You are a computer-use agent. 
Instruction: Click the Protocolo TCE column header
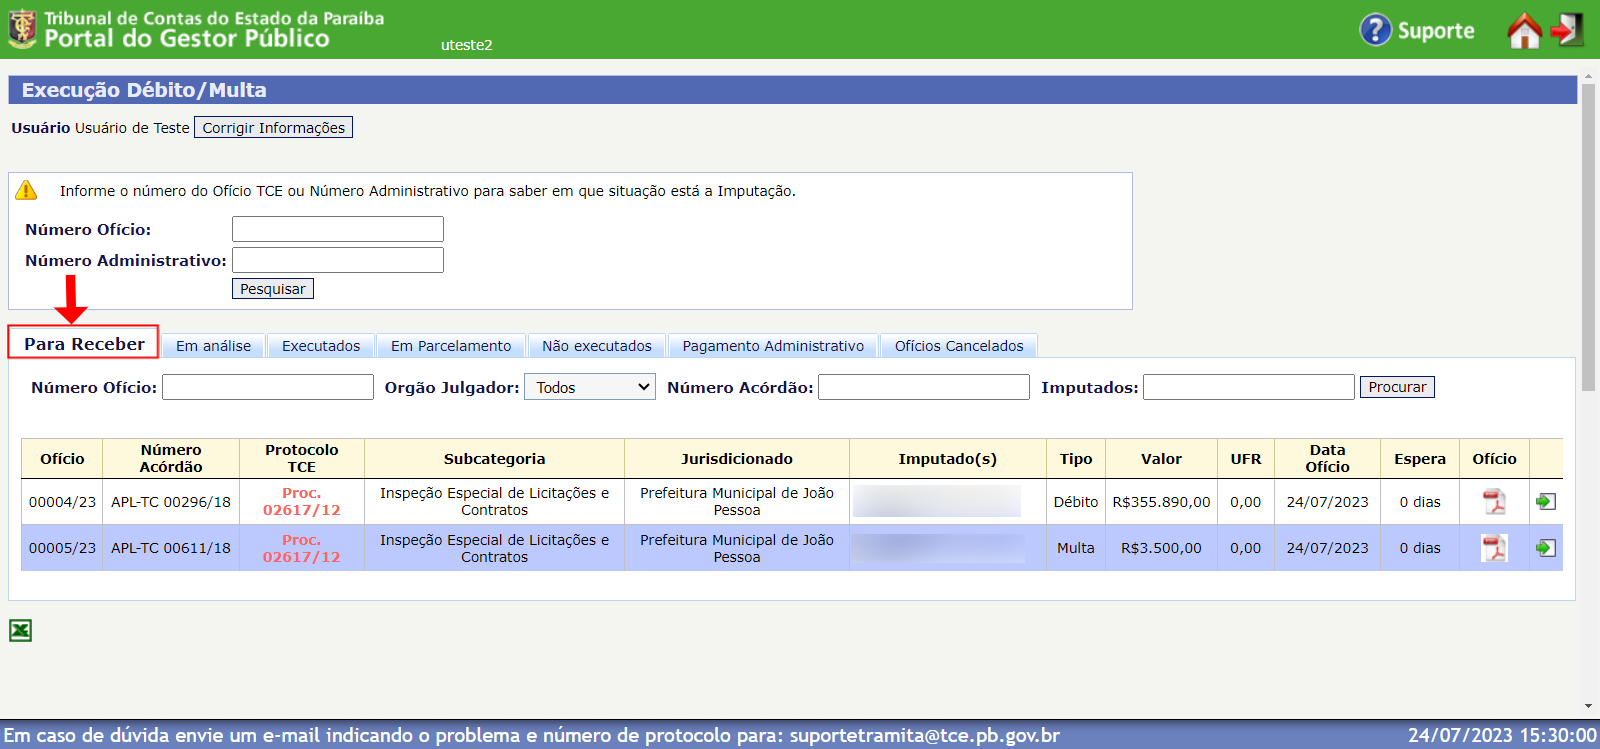[x=302, y=459]
